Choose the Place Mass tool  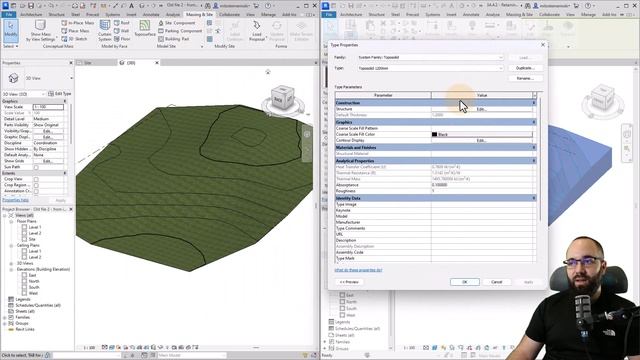[x=76, y=31]
